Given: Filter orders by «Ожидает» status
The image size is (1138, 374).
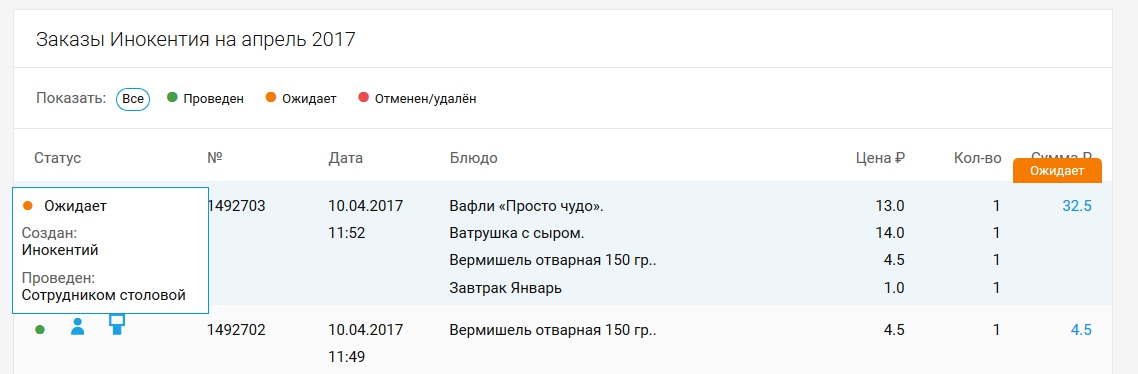Looking at the screenshot, I should click(x=301, y=98).
